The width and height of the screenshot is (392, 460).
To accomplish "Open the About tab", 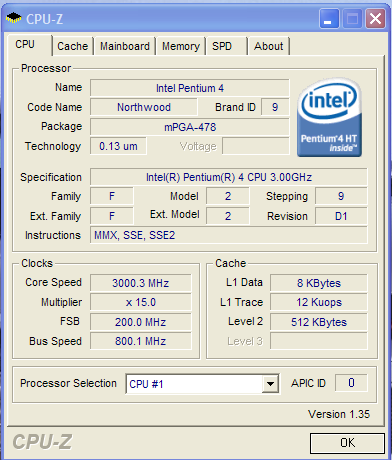I will [x=269, y=46].
